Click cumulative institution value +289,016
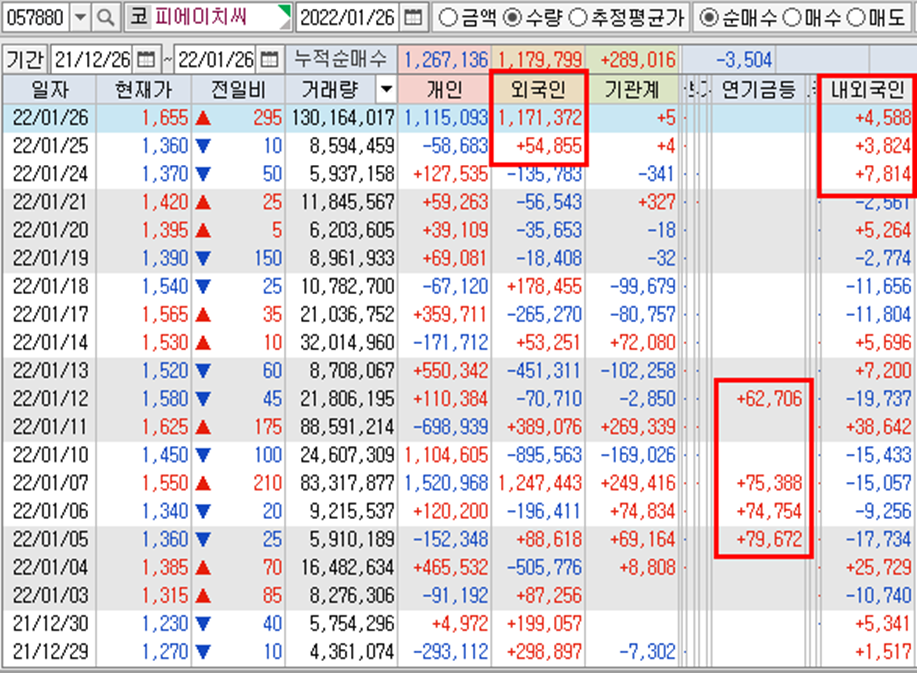The height and width of the screenshot is (673, 917). tap(637, 60)
